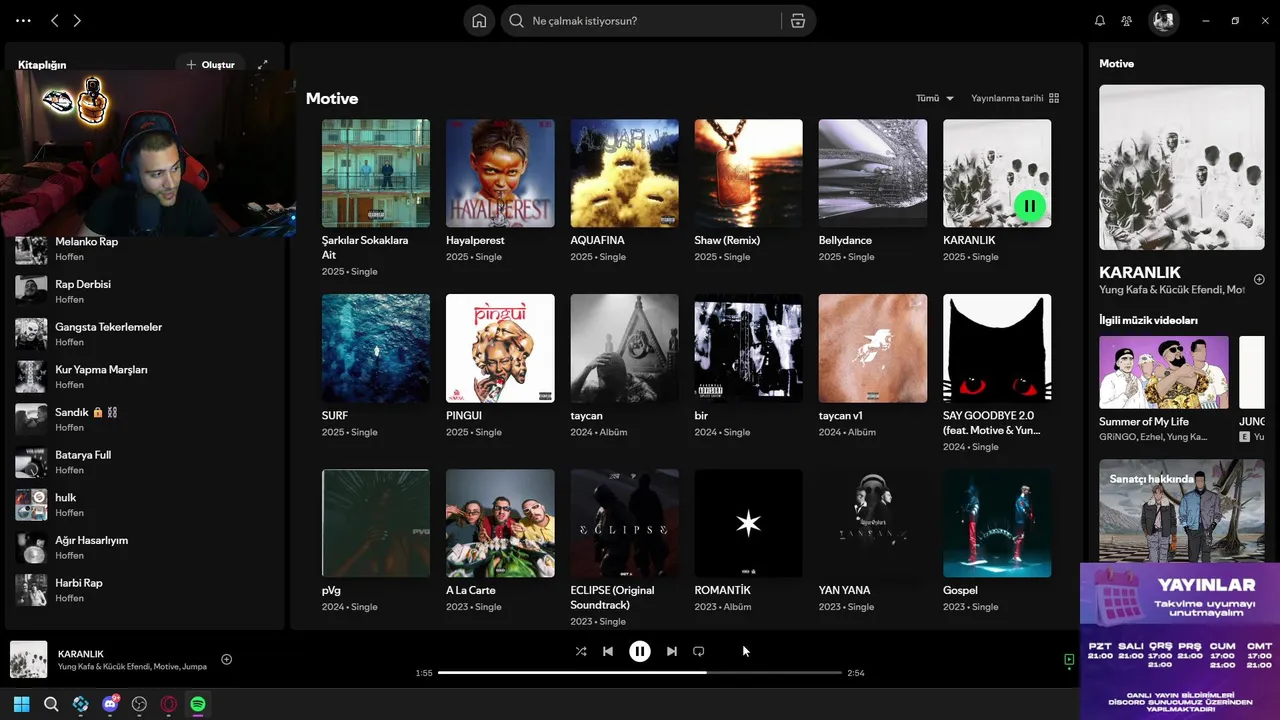The image size is (1280, 720).
Task: Open the Harbi Rap playlist
Action: coord(145,590)
